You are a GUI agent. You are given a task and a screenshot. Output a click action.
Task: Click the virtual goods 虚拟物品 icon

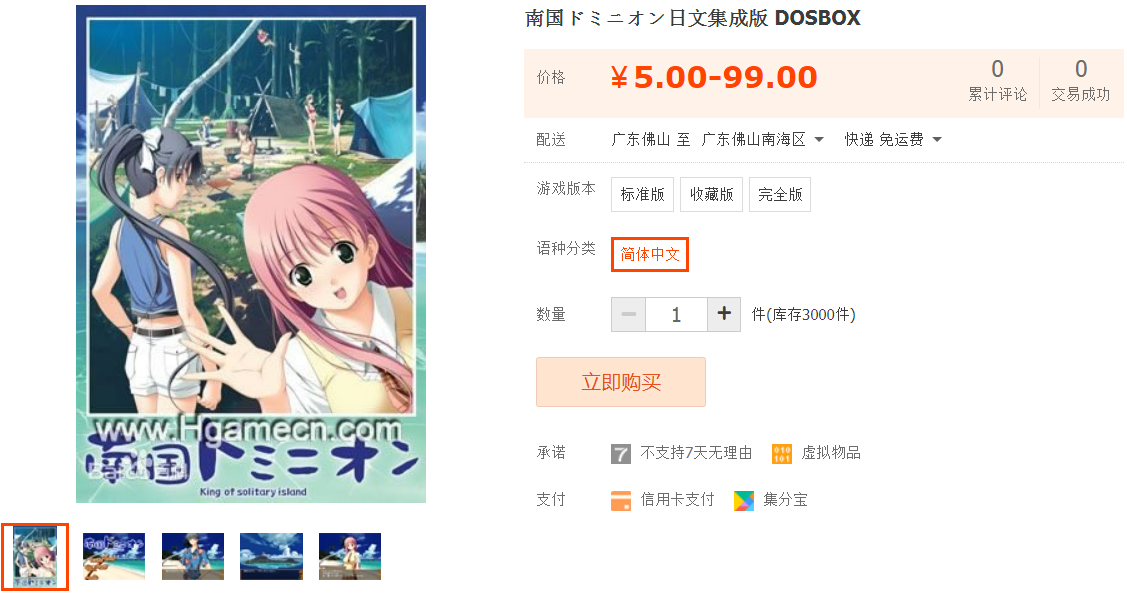click(x=781, y=454)
